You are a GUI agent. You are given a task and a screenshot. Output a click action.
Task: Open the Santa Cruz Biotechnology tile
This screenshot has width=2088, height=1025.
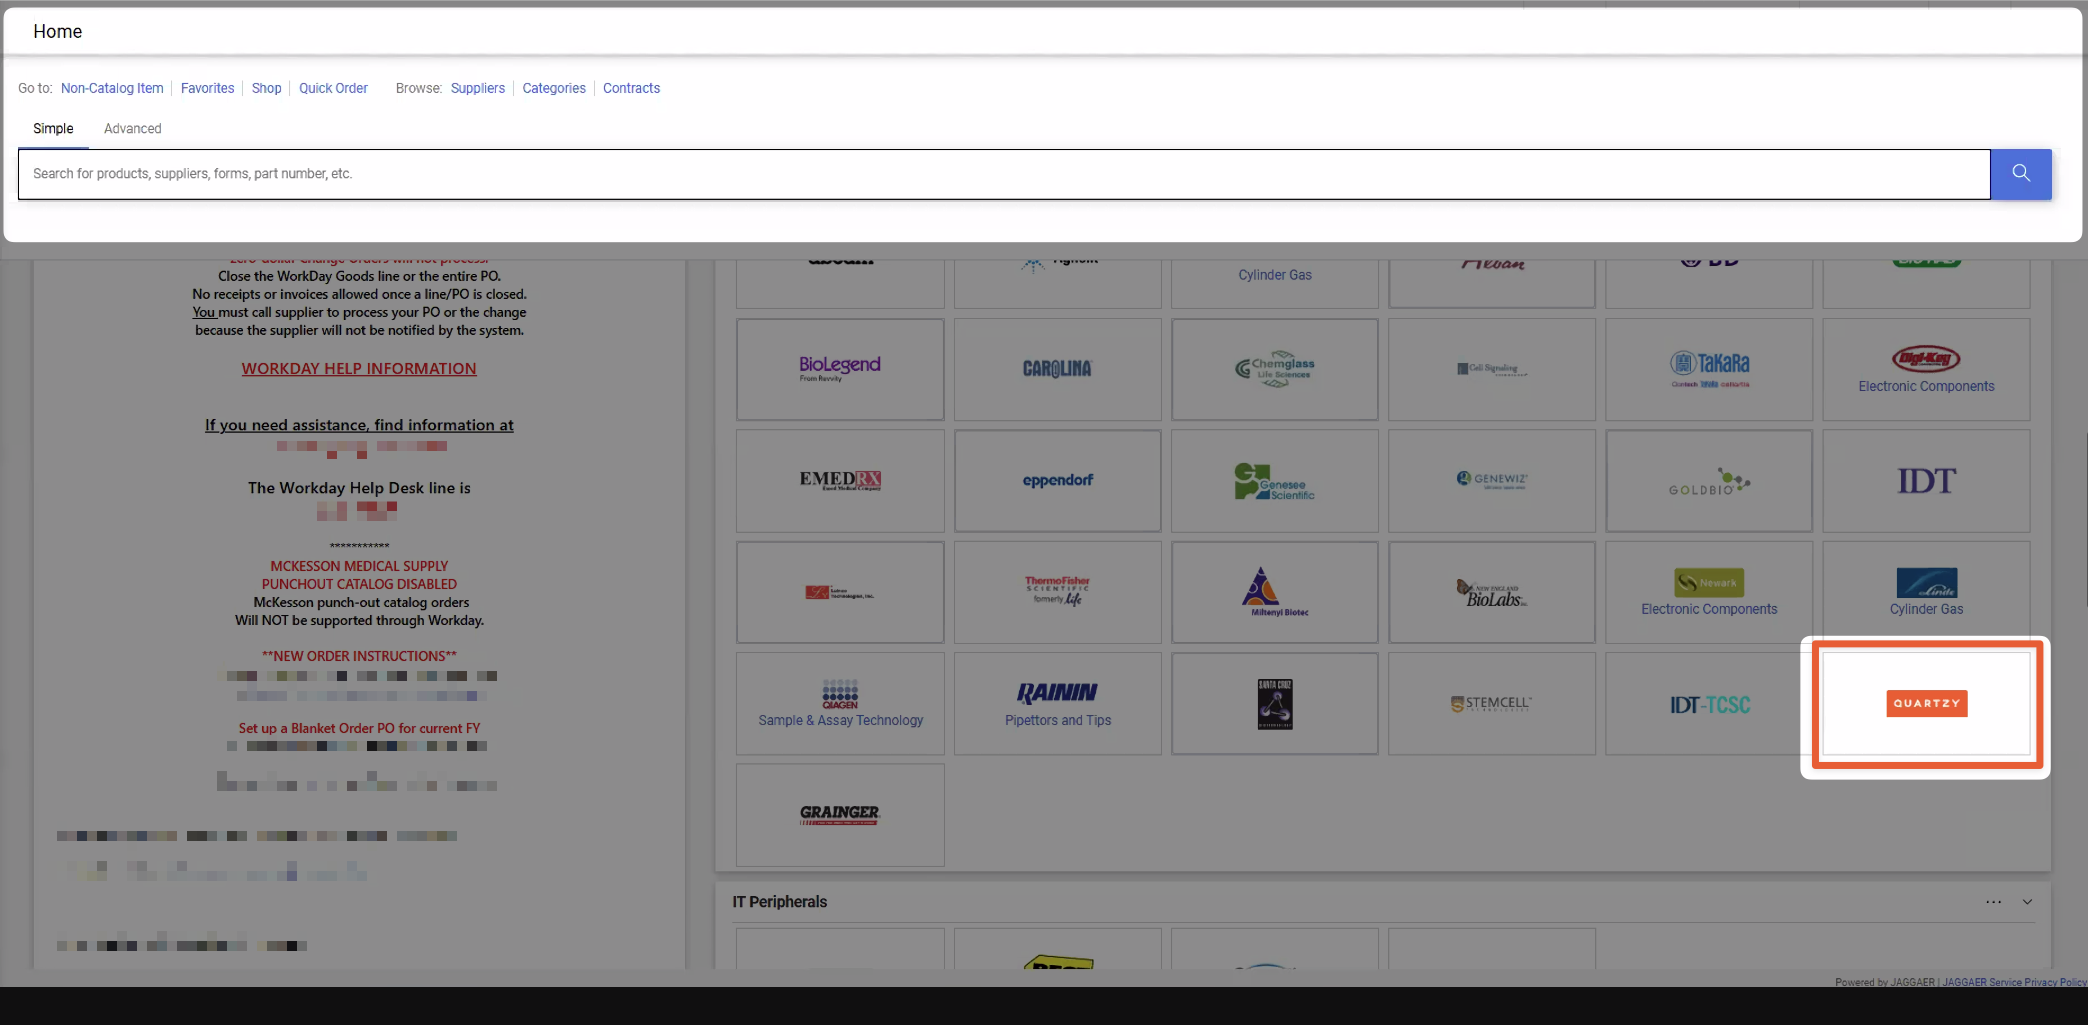coord(1274,704)
